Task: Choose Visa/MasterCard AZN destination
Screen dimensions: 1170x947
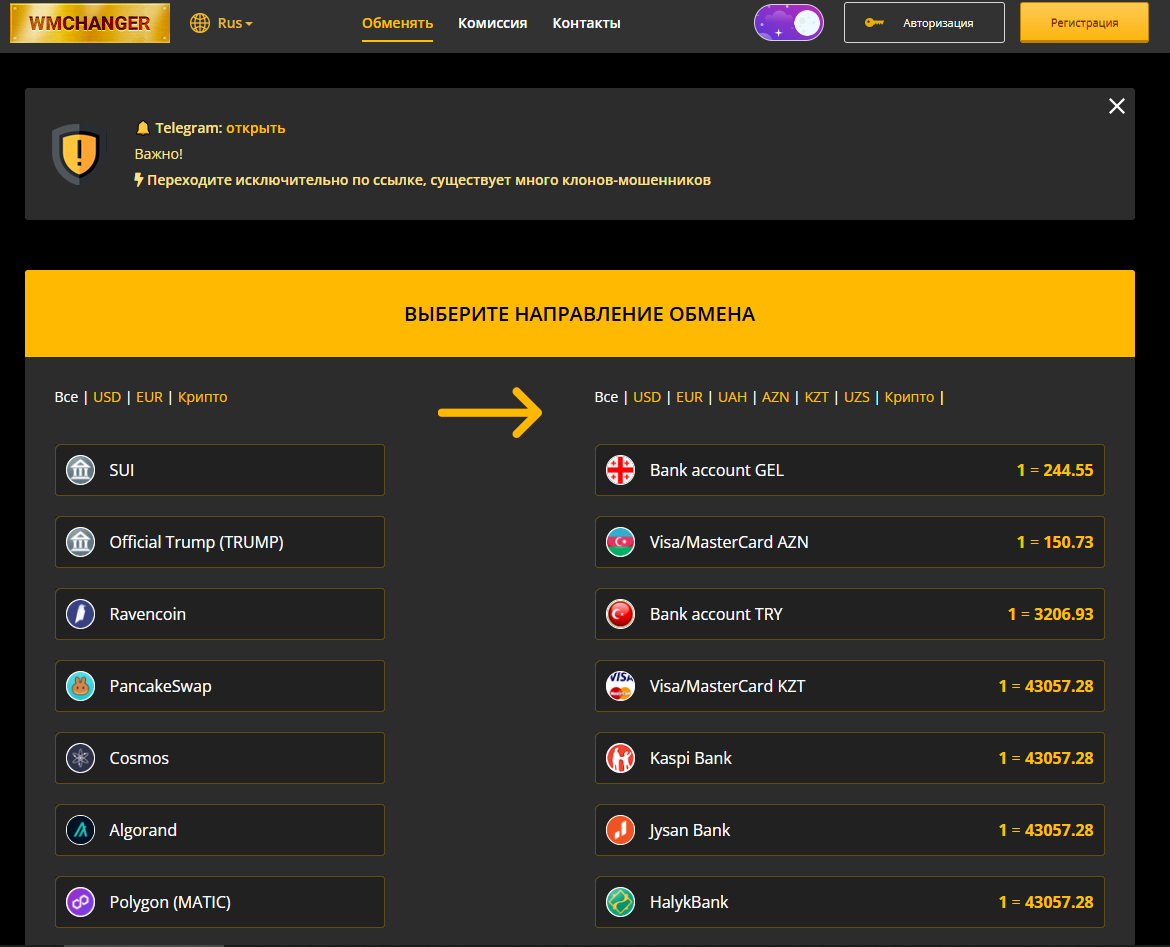Action: (849, 542)
